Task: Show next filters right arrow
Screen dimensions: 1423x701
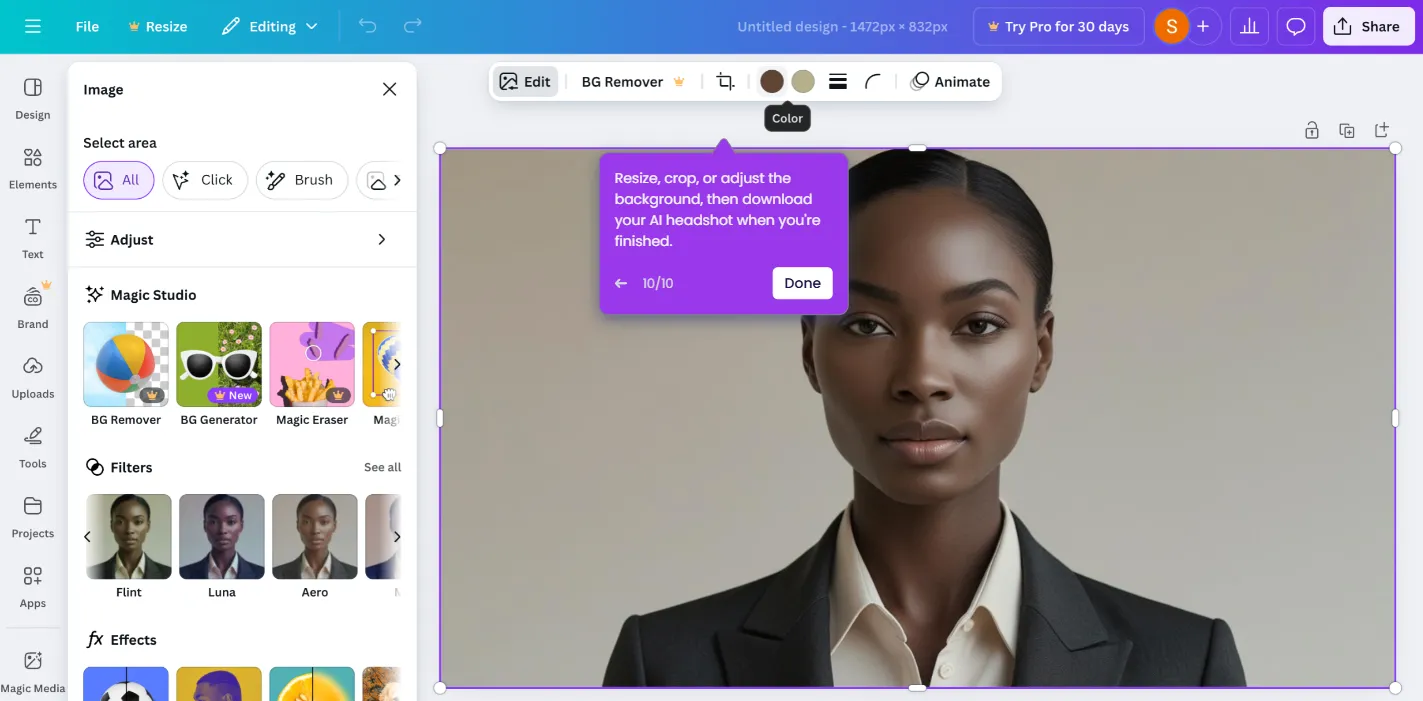Action: pyautogui.click(x=397, y=537)
